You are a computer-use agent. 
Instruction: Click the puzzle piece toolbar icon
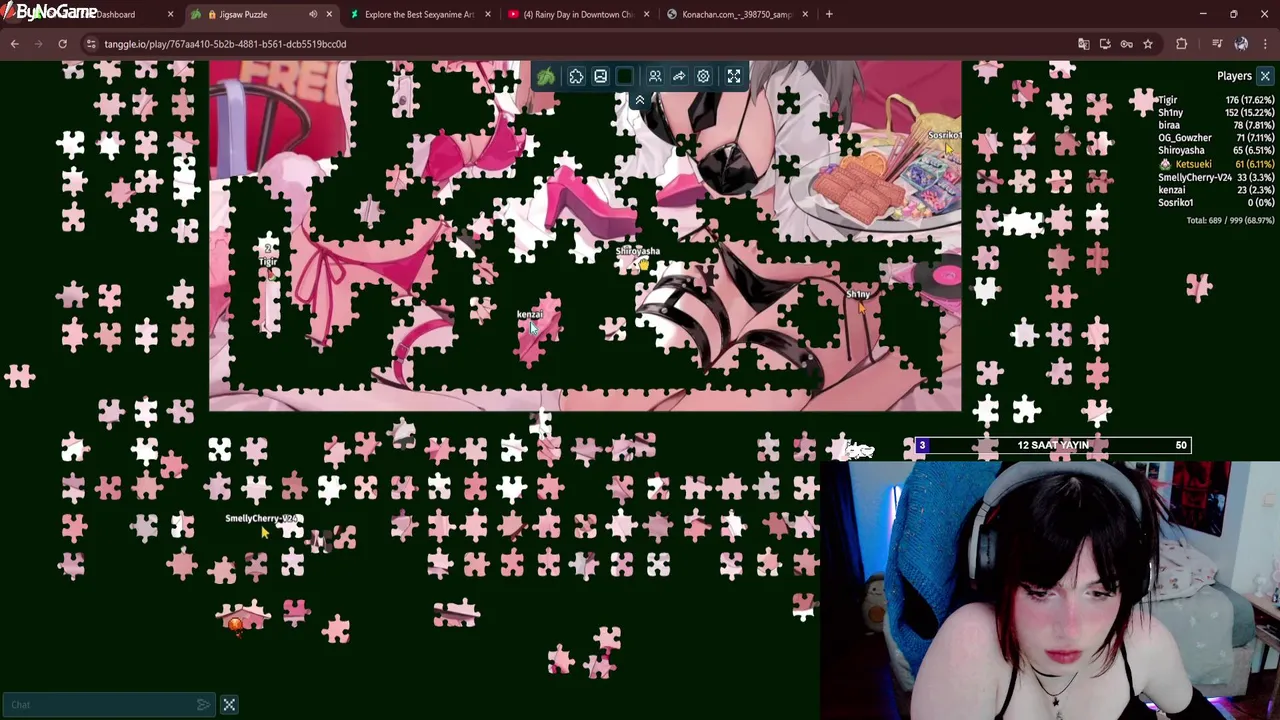click(x=576, y=77)
